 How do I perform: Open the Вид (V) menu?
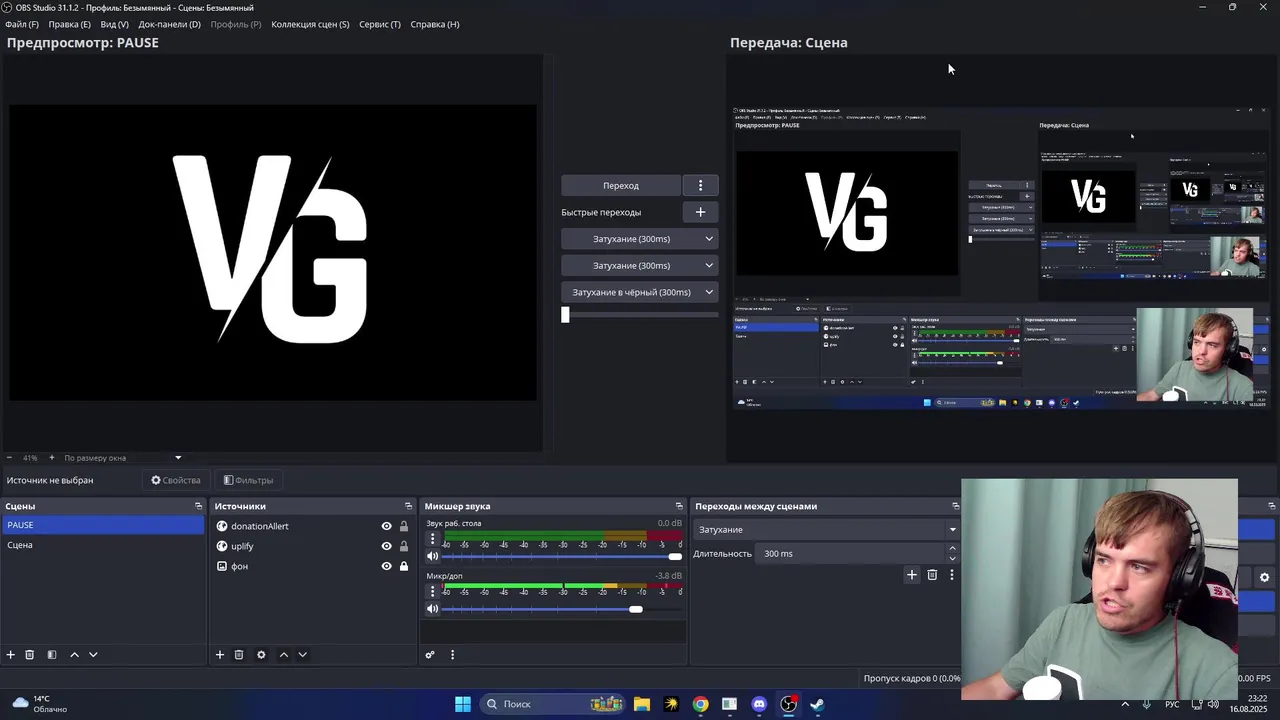tap(114, 24)
